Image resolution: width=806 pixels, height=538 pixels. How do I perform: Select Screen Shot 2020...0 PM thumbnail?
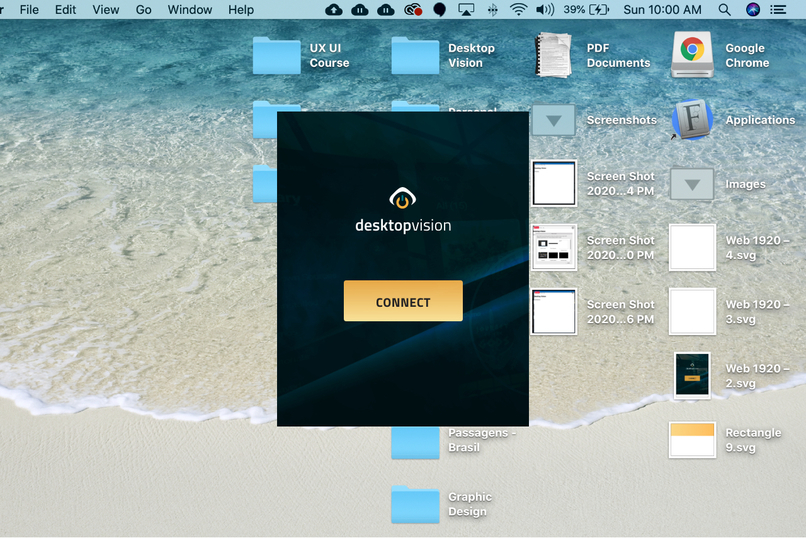coord(554,248)
